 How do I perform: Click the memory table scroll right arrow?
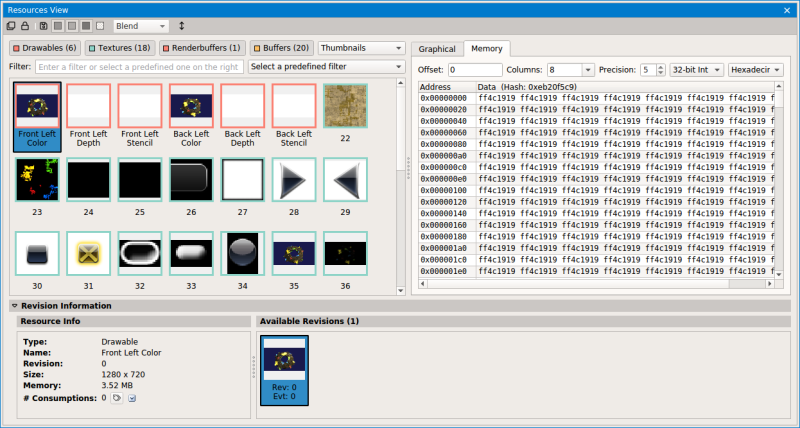pos(769,284)
